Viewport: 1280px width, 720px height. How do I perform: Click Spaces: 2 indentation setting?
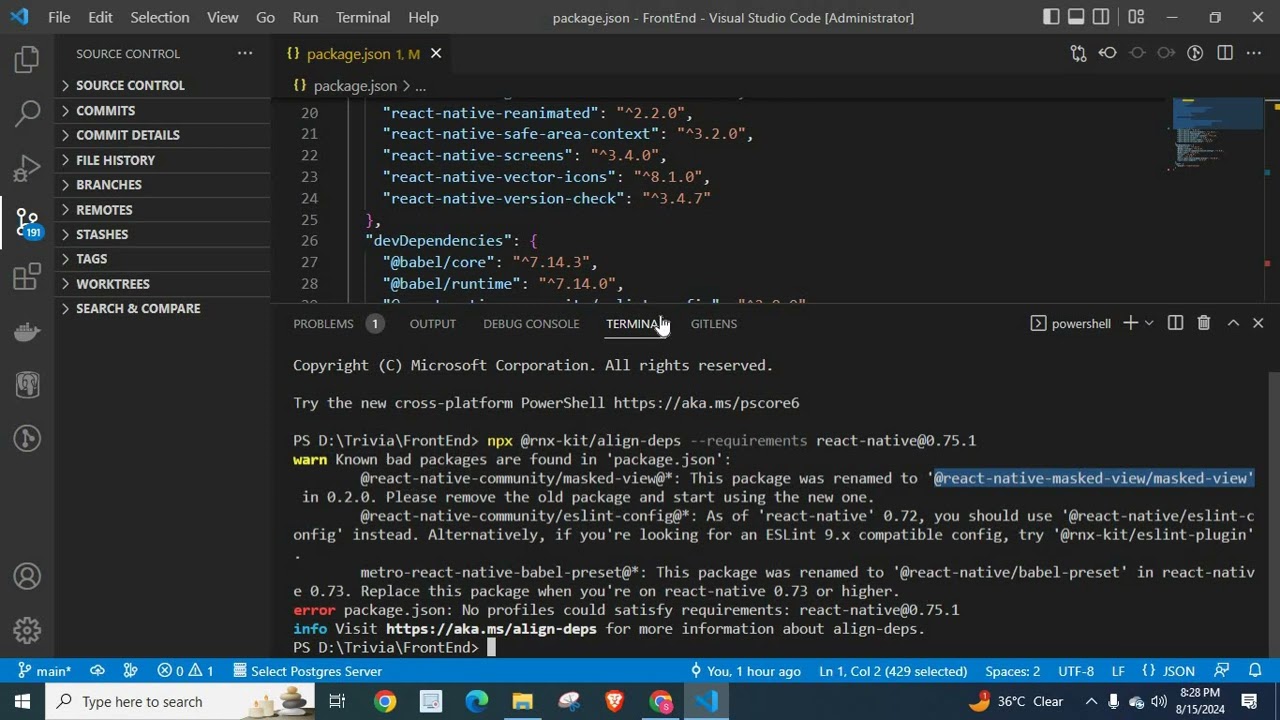pos(1012,671)
